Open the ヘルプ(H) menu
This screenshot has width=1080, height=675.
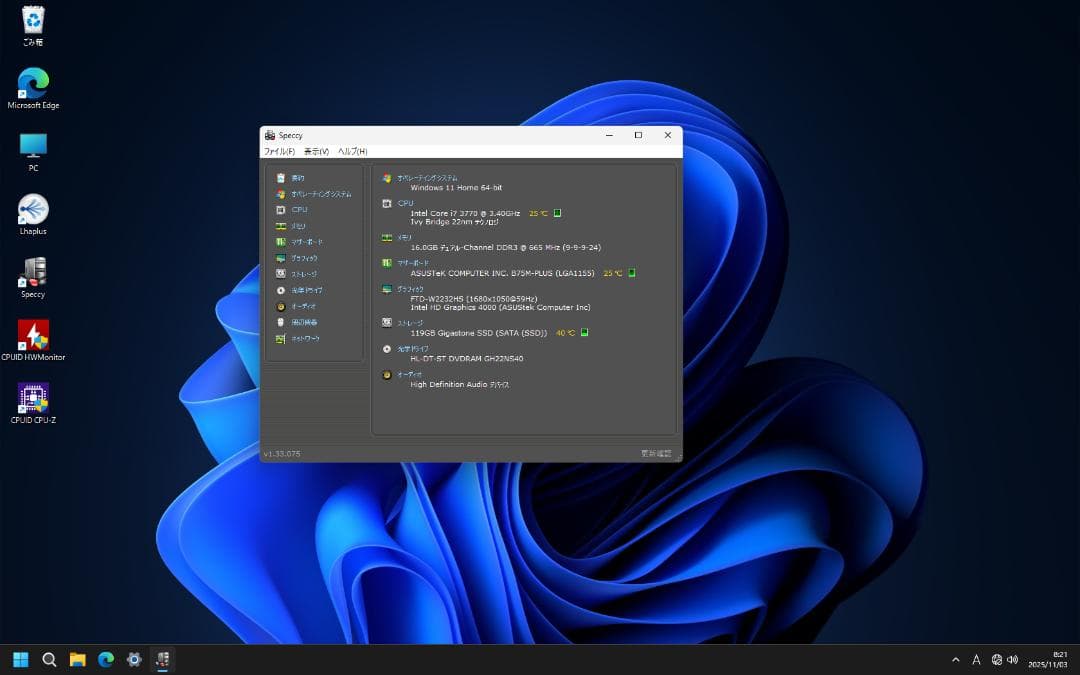pos(352,151)
